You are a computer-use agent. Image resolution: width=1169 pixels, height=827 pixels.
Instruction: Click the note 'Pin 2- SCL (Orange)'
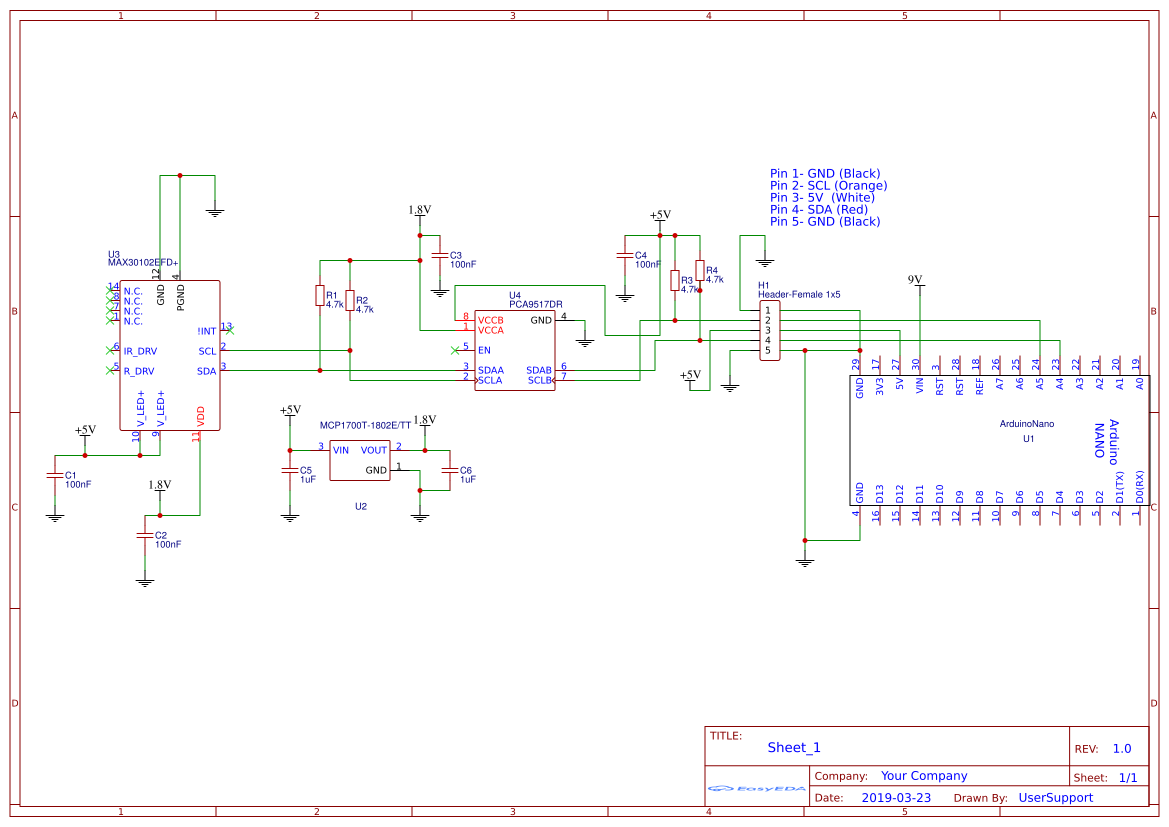828,186
